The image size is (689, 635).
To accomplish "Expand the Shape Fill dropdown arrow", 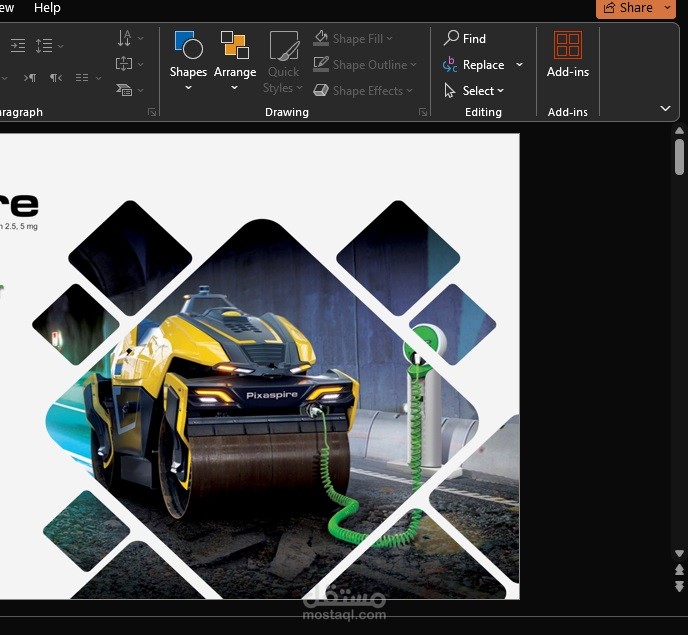I will coord(390,39).
